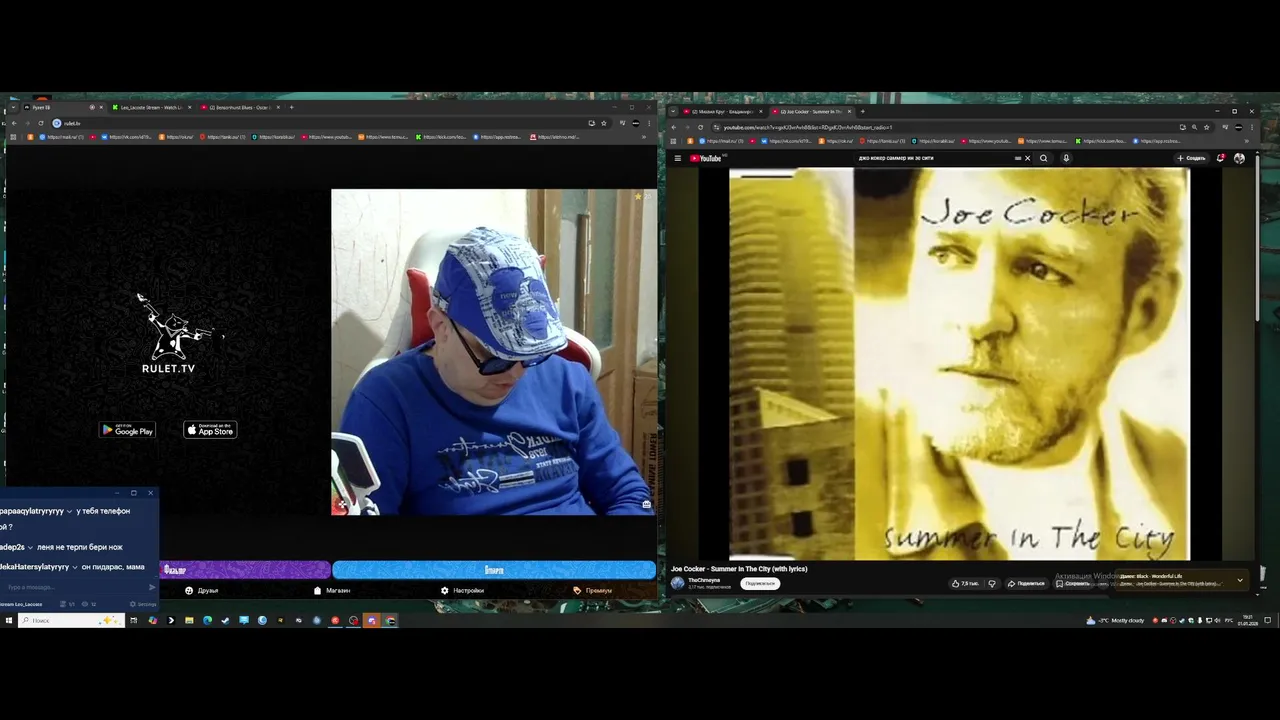1280x720 pixels.
Task: Clear the YouTube search box text
Action: click(1027, 158)
